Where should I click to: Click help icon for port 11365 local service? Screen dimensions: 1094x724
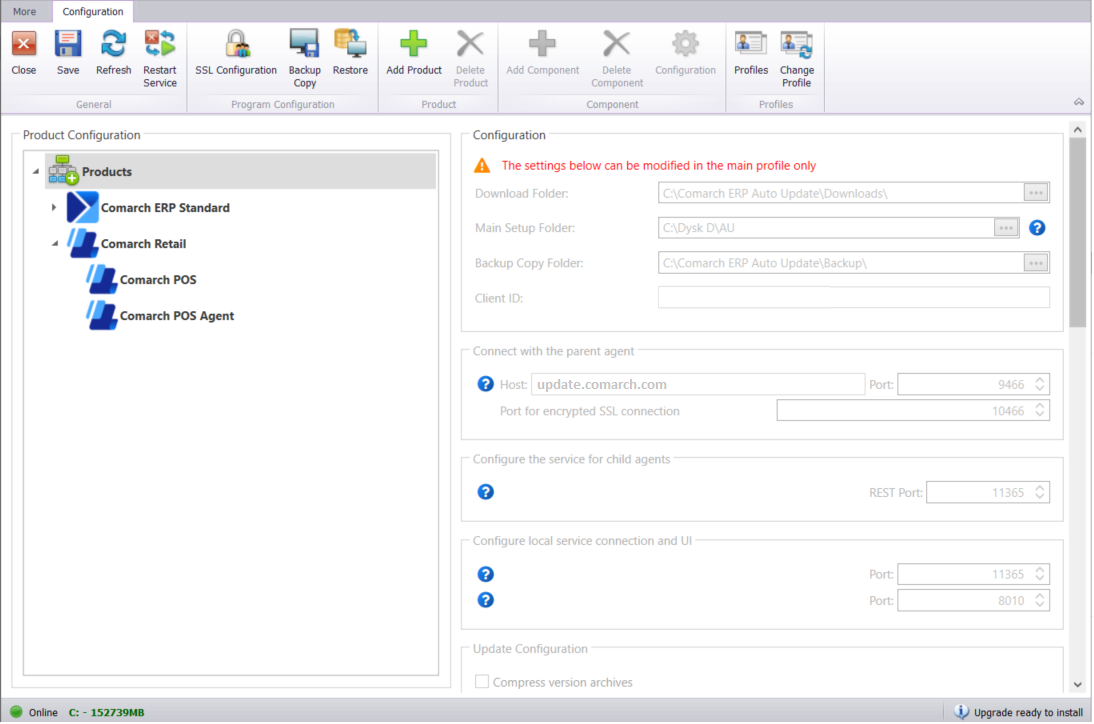pos(486,574)
